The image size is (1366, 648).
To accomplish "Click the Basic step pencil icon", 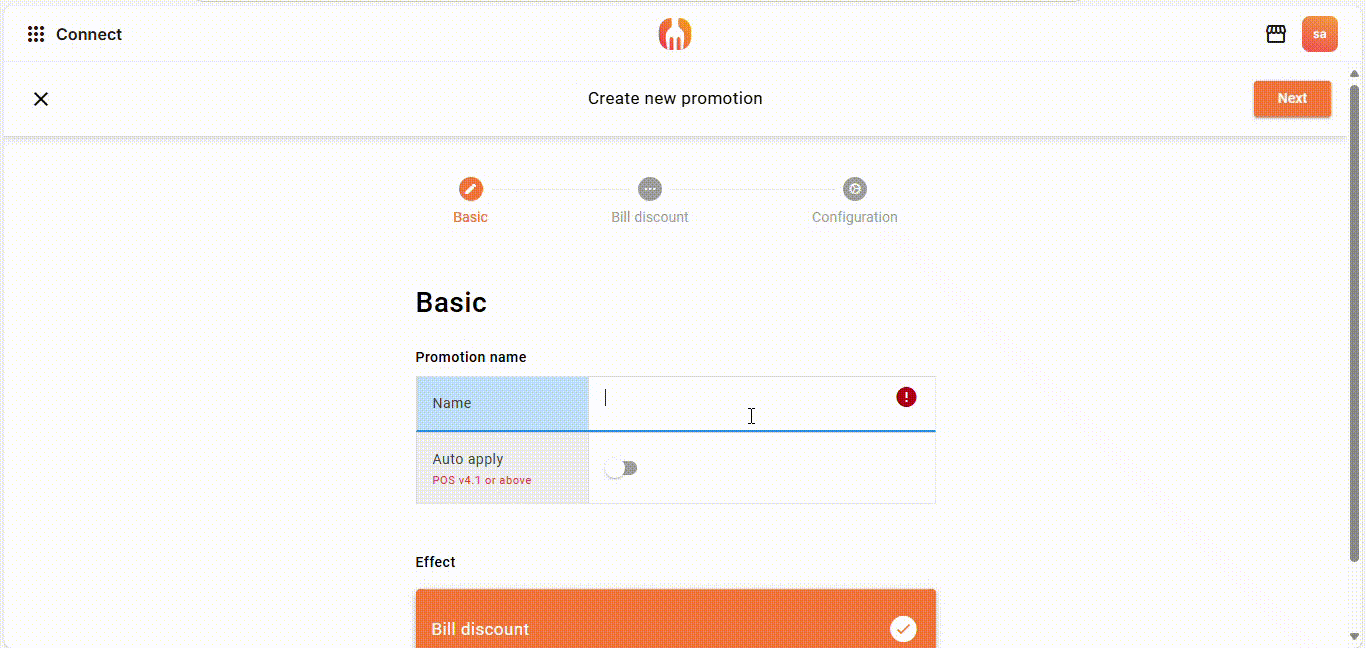I will [x=470, y=189].
